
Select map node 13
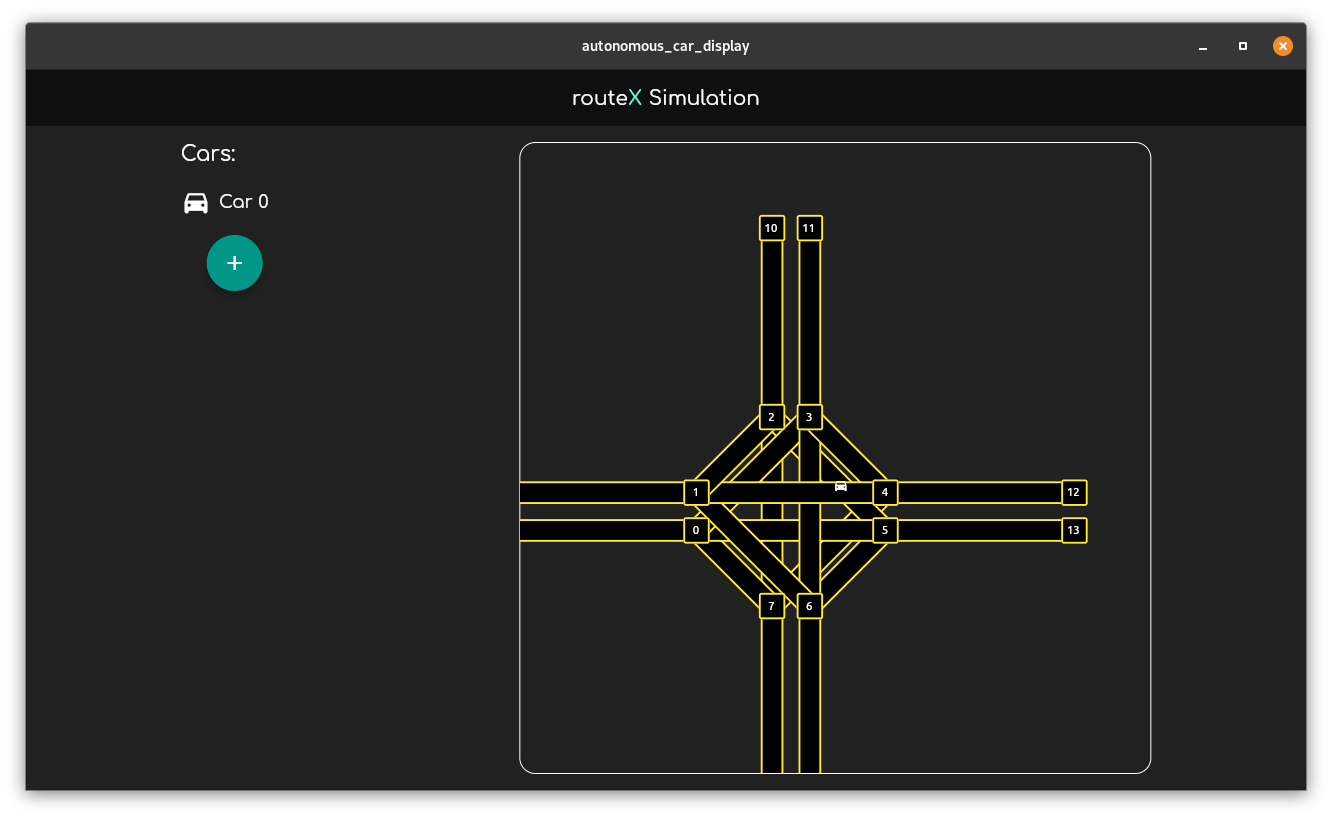click(1074, 530)
